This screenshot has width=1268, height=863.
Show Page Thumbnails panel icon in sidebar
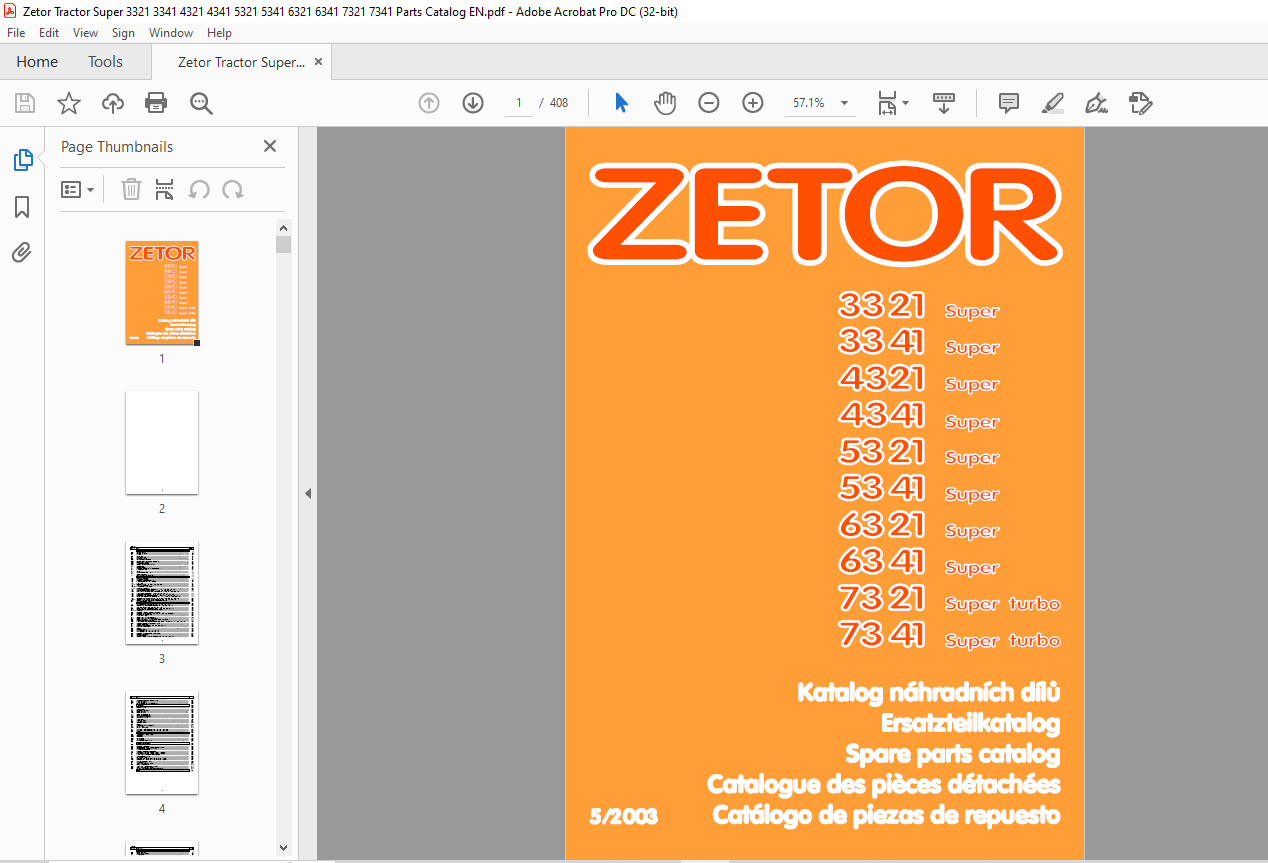pos(22,160)
